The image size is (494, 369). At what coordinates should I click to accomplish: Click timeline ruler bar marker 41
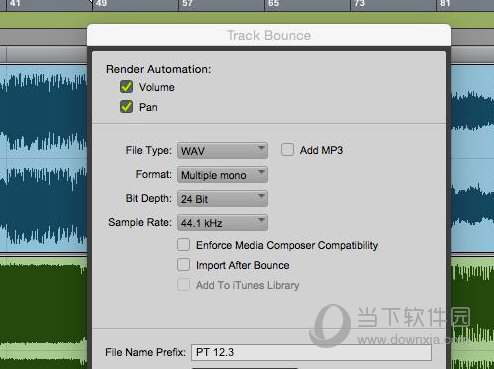point(15,4)
